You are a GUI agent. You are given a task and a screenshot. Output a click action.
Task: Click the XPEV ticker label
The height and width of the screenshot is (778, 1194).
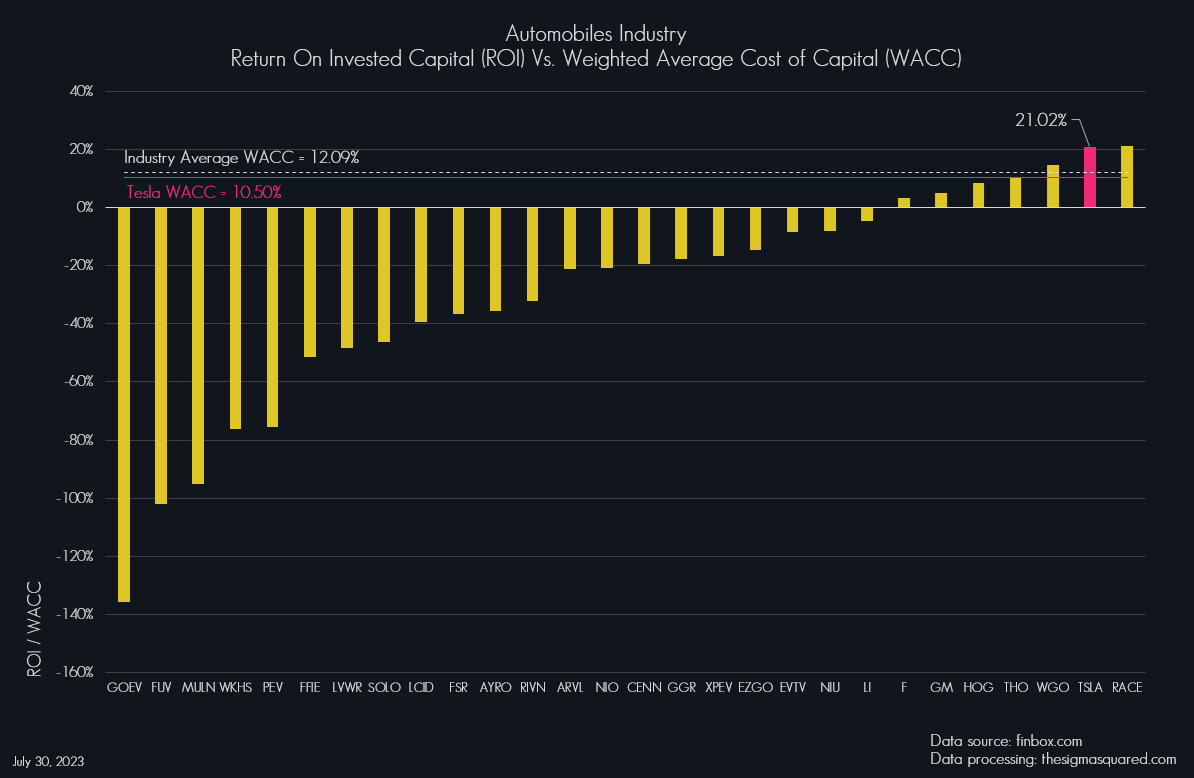tap(718, 688)
